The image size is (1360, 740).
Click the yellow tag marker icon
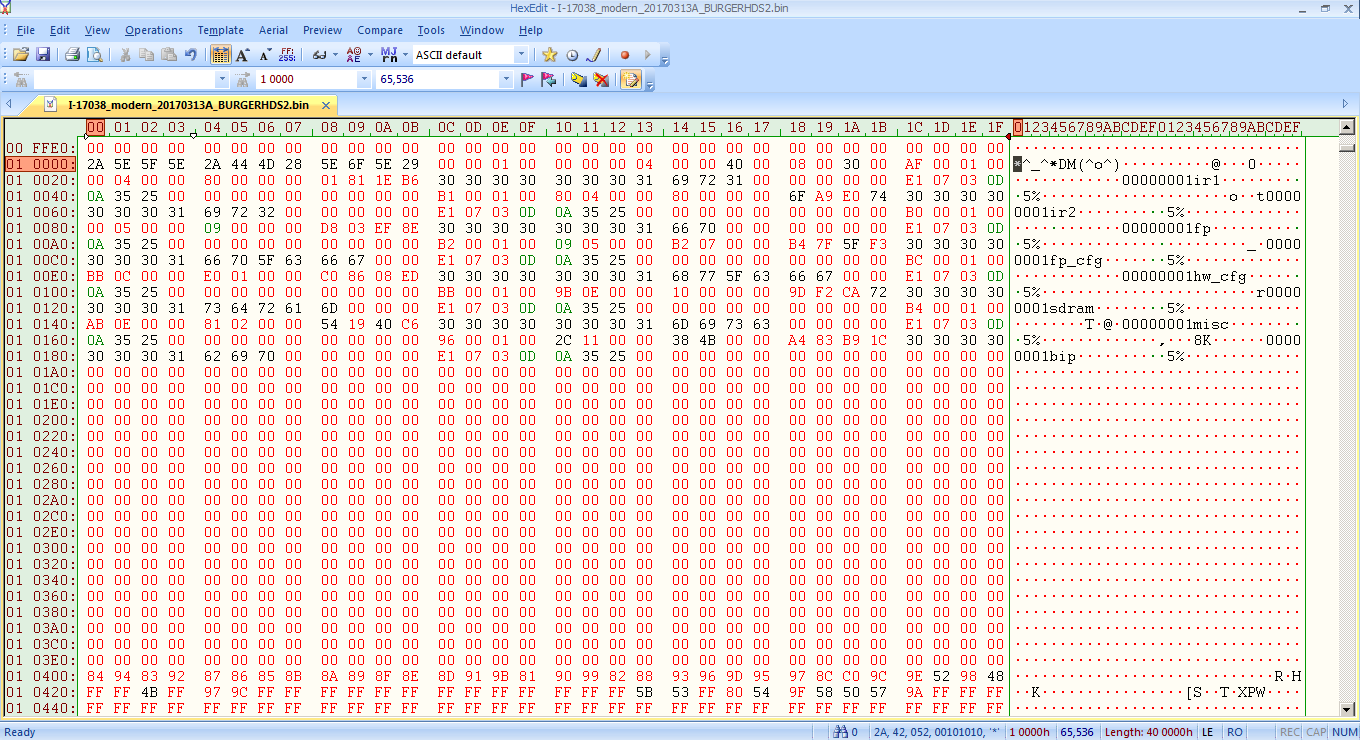click(578, 79)
